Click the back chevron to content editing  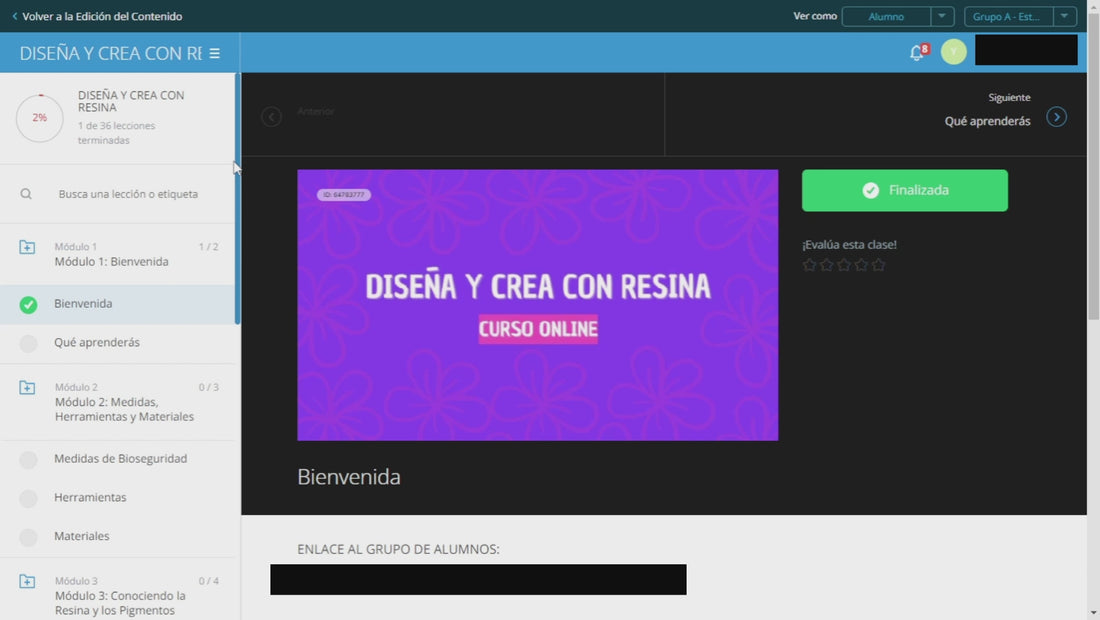(15, 16)
